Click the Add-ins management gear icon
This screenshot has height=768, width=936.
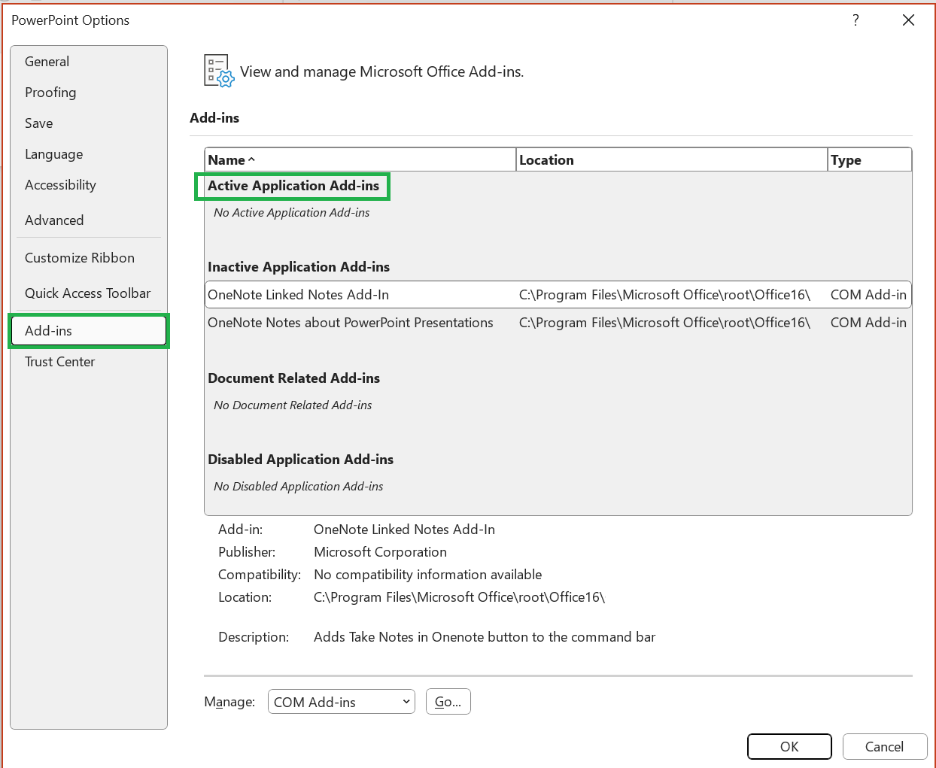tap(218, 71)
